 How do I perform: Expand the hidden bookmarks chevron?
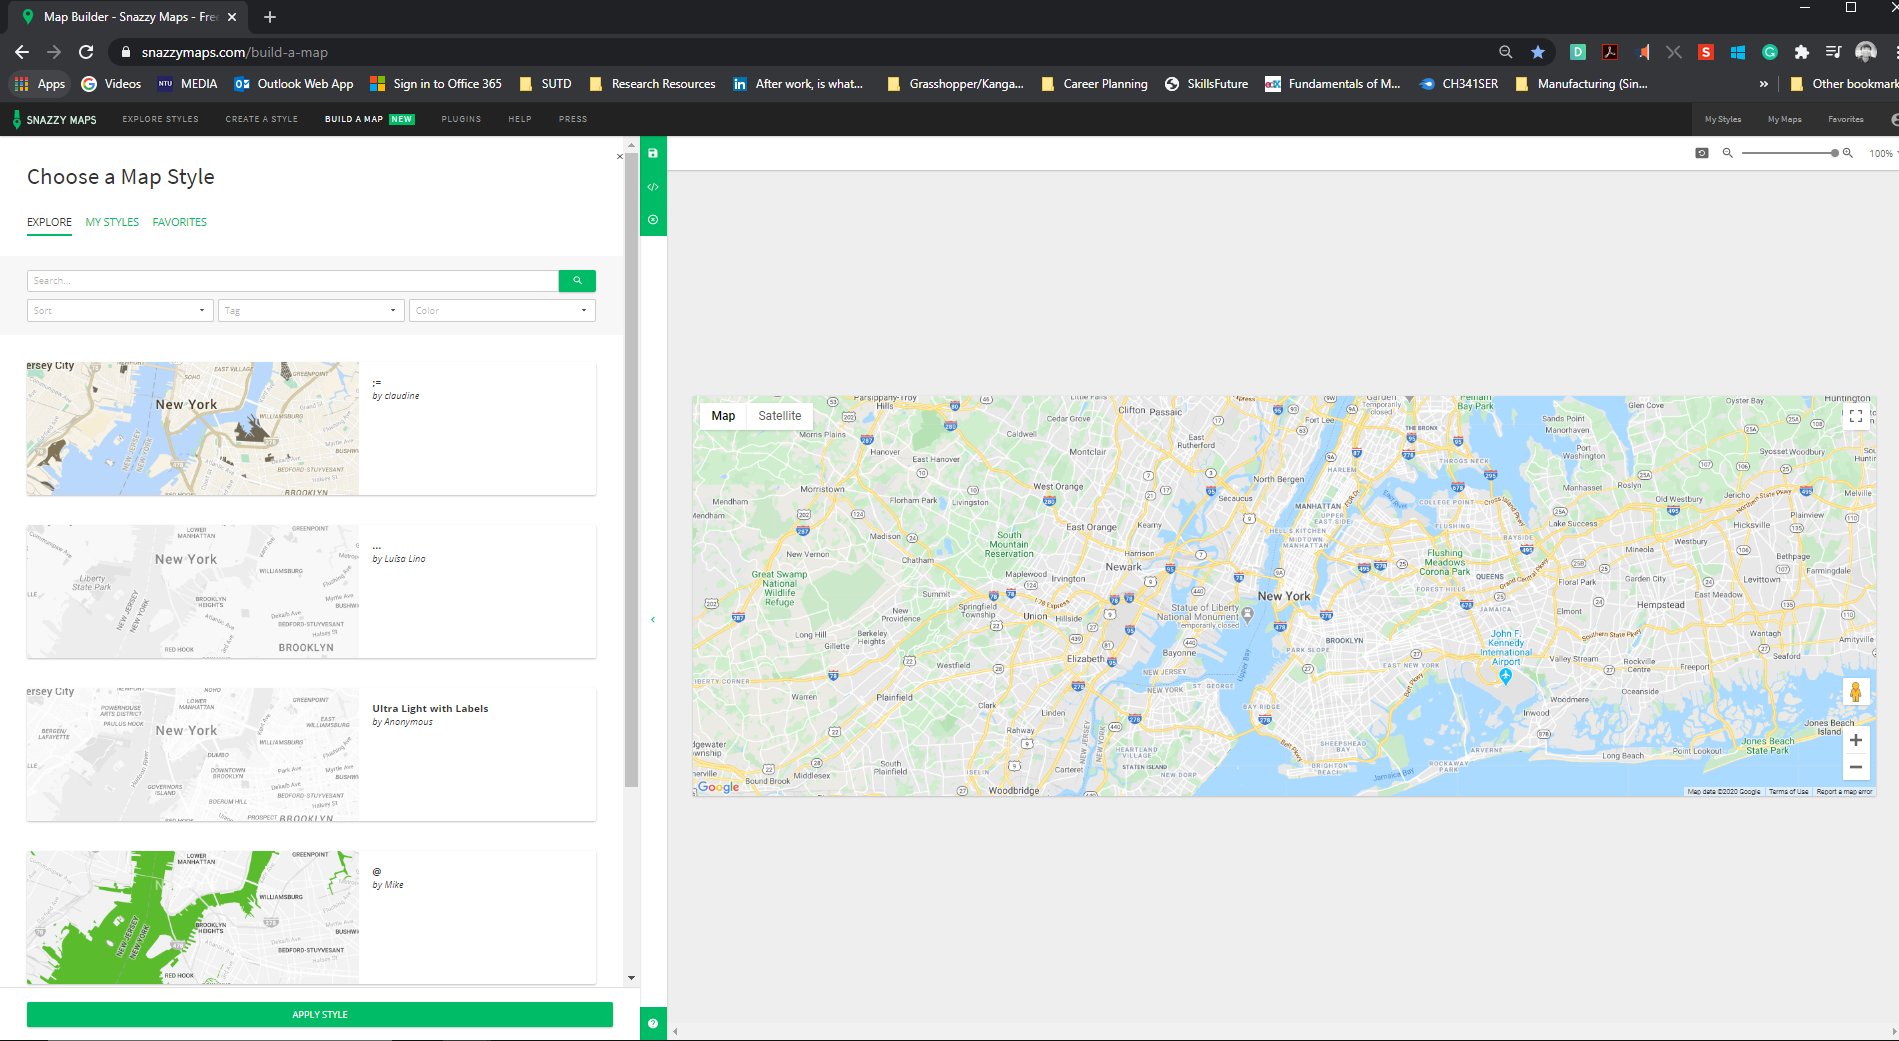pyautogui.click(x=1764, y=84)
